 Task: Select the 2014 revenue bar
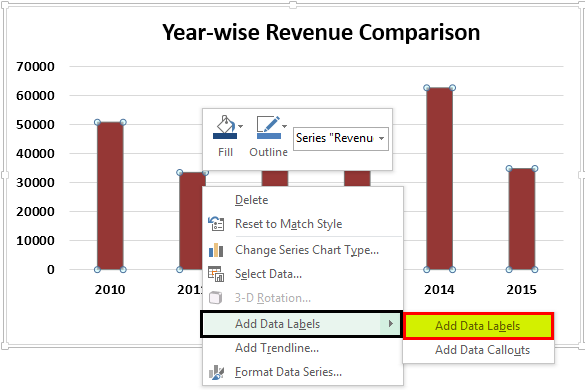[x=439, y=179]
